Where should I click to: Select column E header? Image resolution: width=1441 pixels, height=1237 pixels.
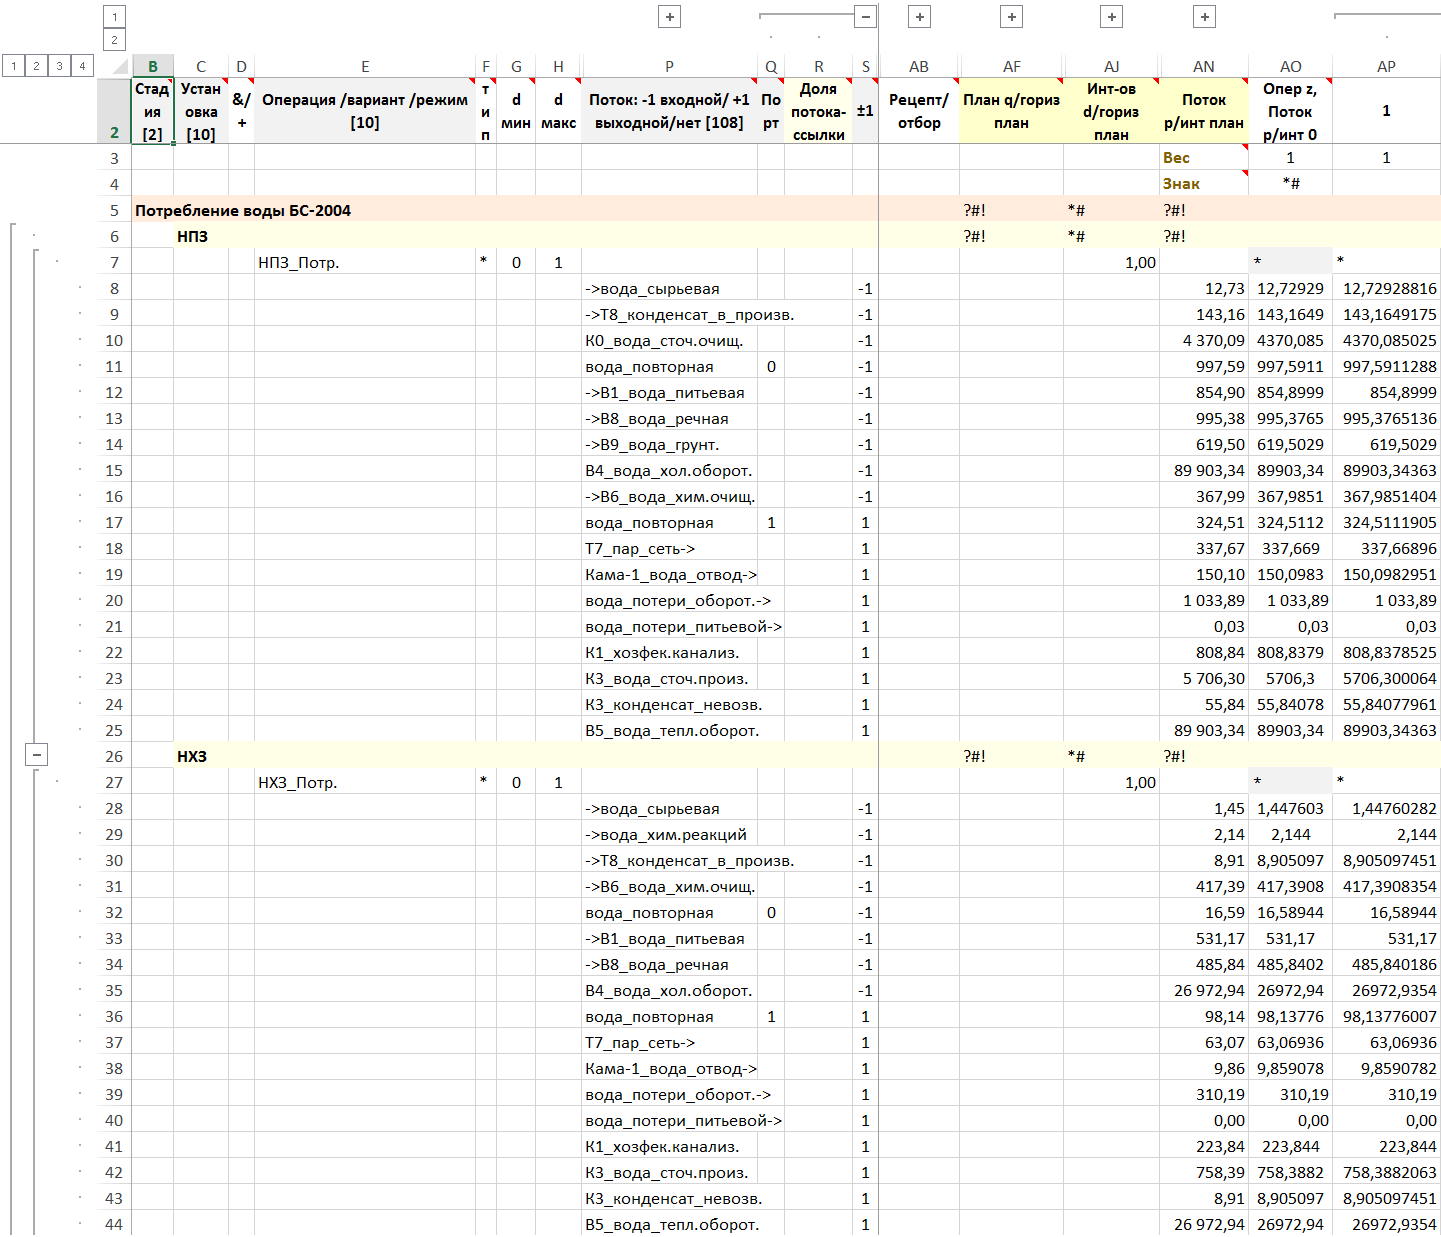point(365,67)
